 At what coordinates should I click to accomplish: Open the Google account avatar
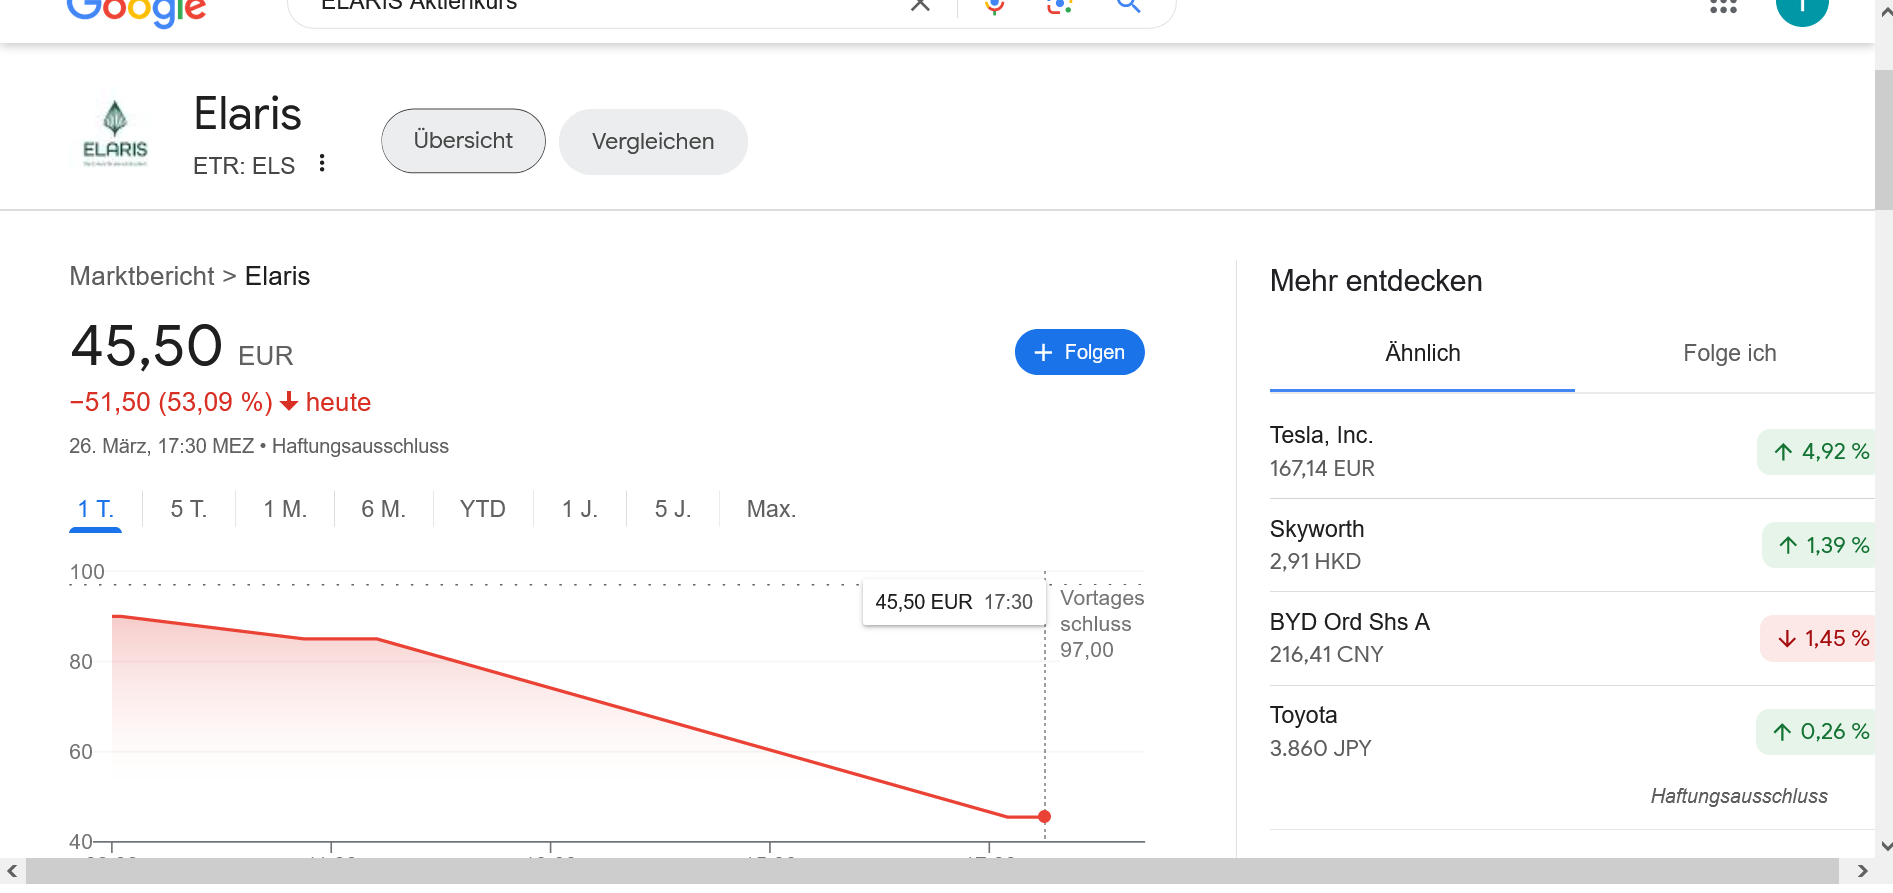(1801, 8)
